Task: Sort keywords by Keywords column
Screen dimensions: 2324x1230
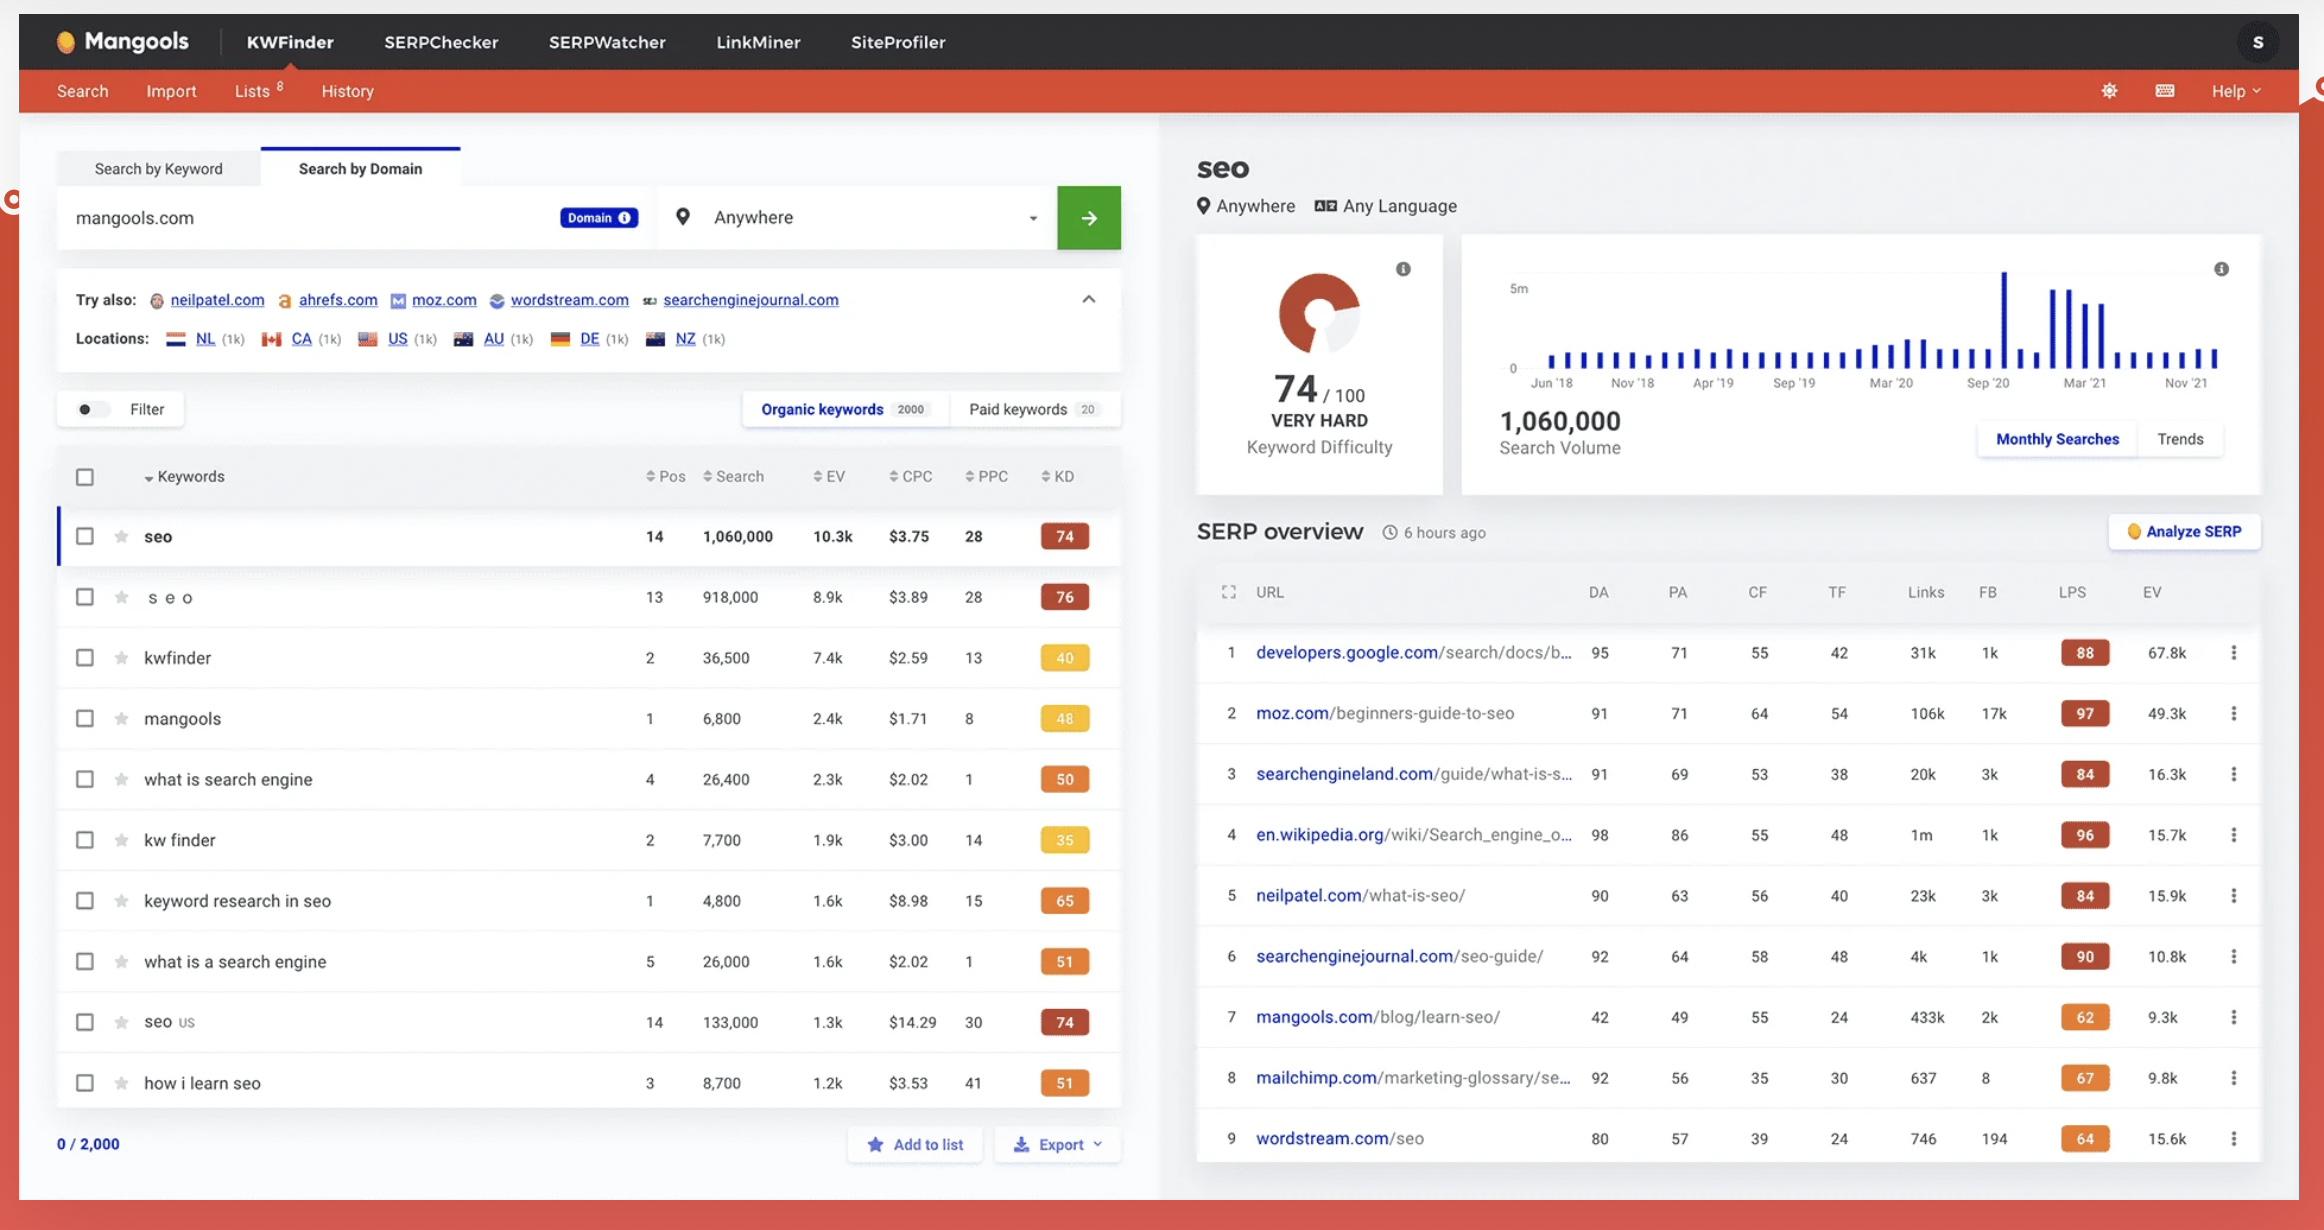Action: tap(185, 477)
